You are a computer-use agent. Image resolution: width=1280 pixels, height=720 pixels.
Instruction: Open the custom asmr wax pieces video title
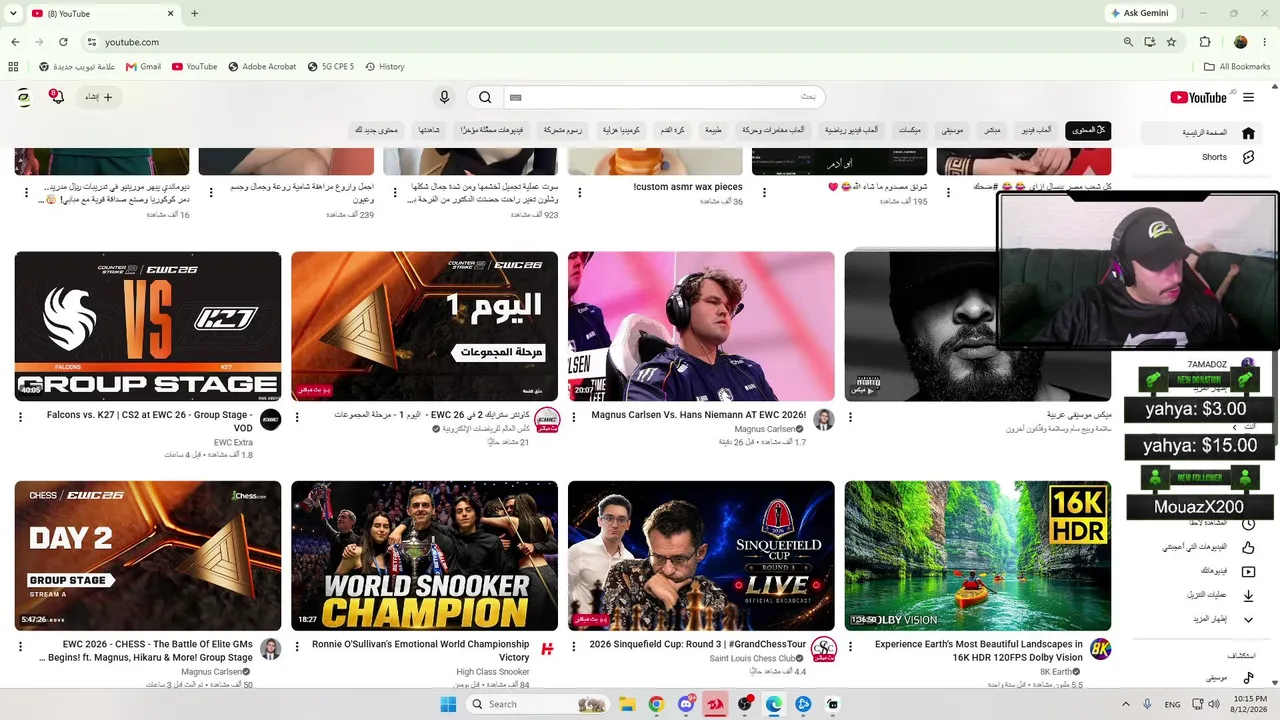click(688, 187)
